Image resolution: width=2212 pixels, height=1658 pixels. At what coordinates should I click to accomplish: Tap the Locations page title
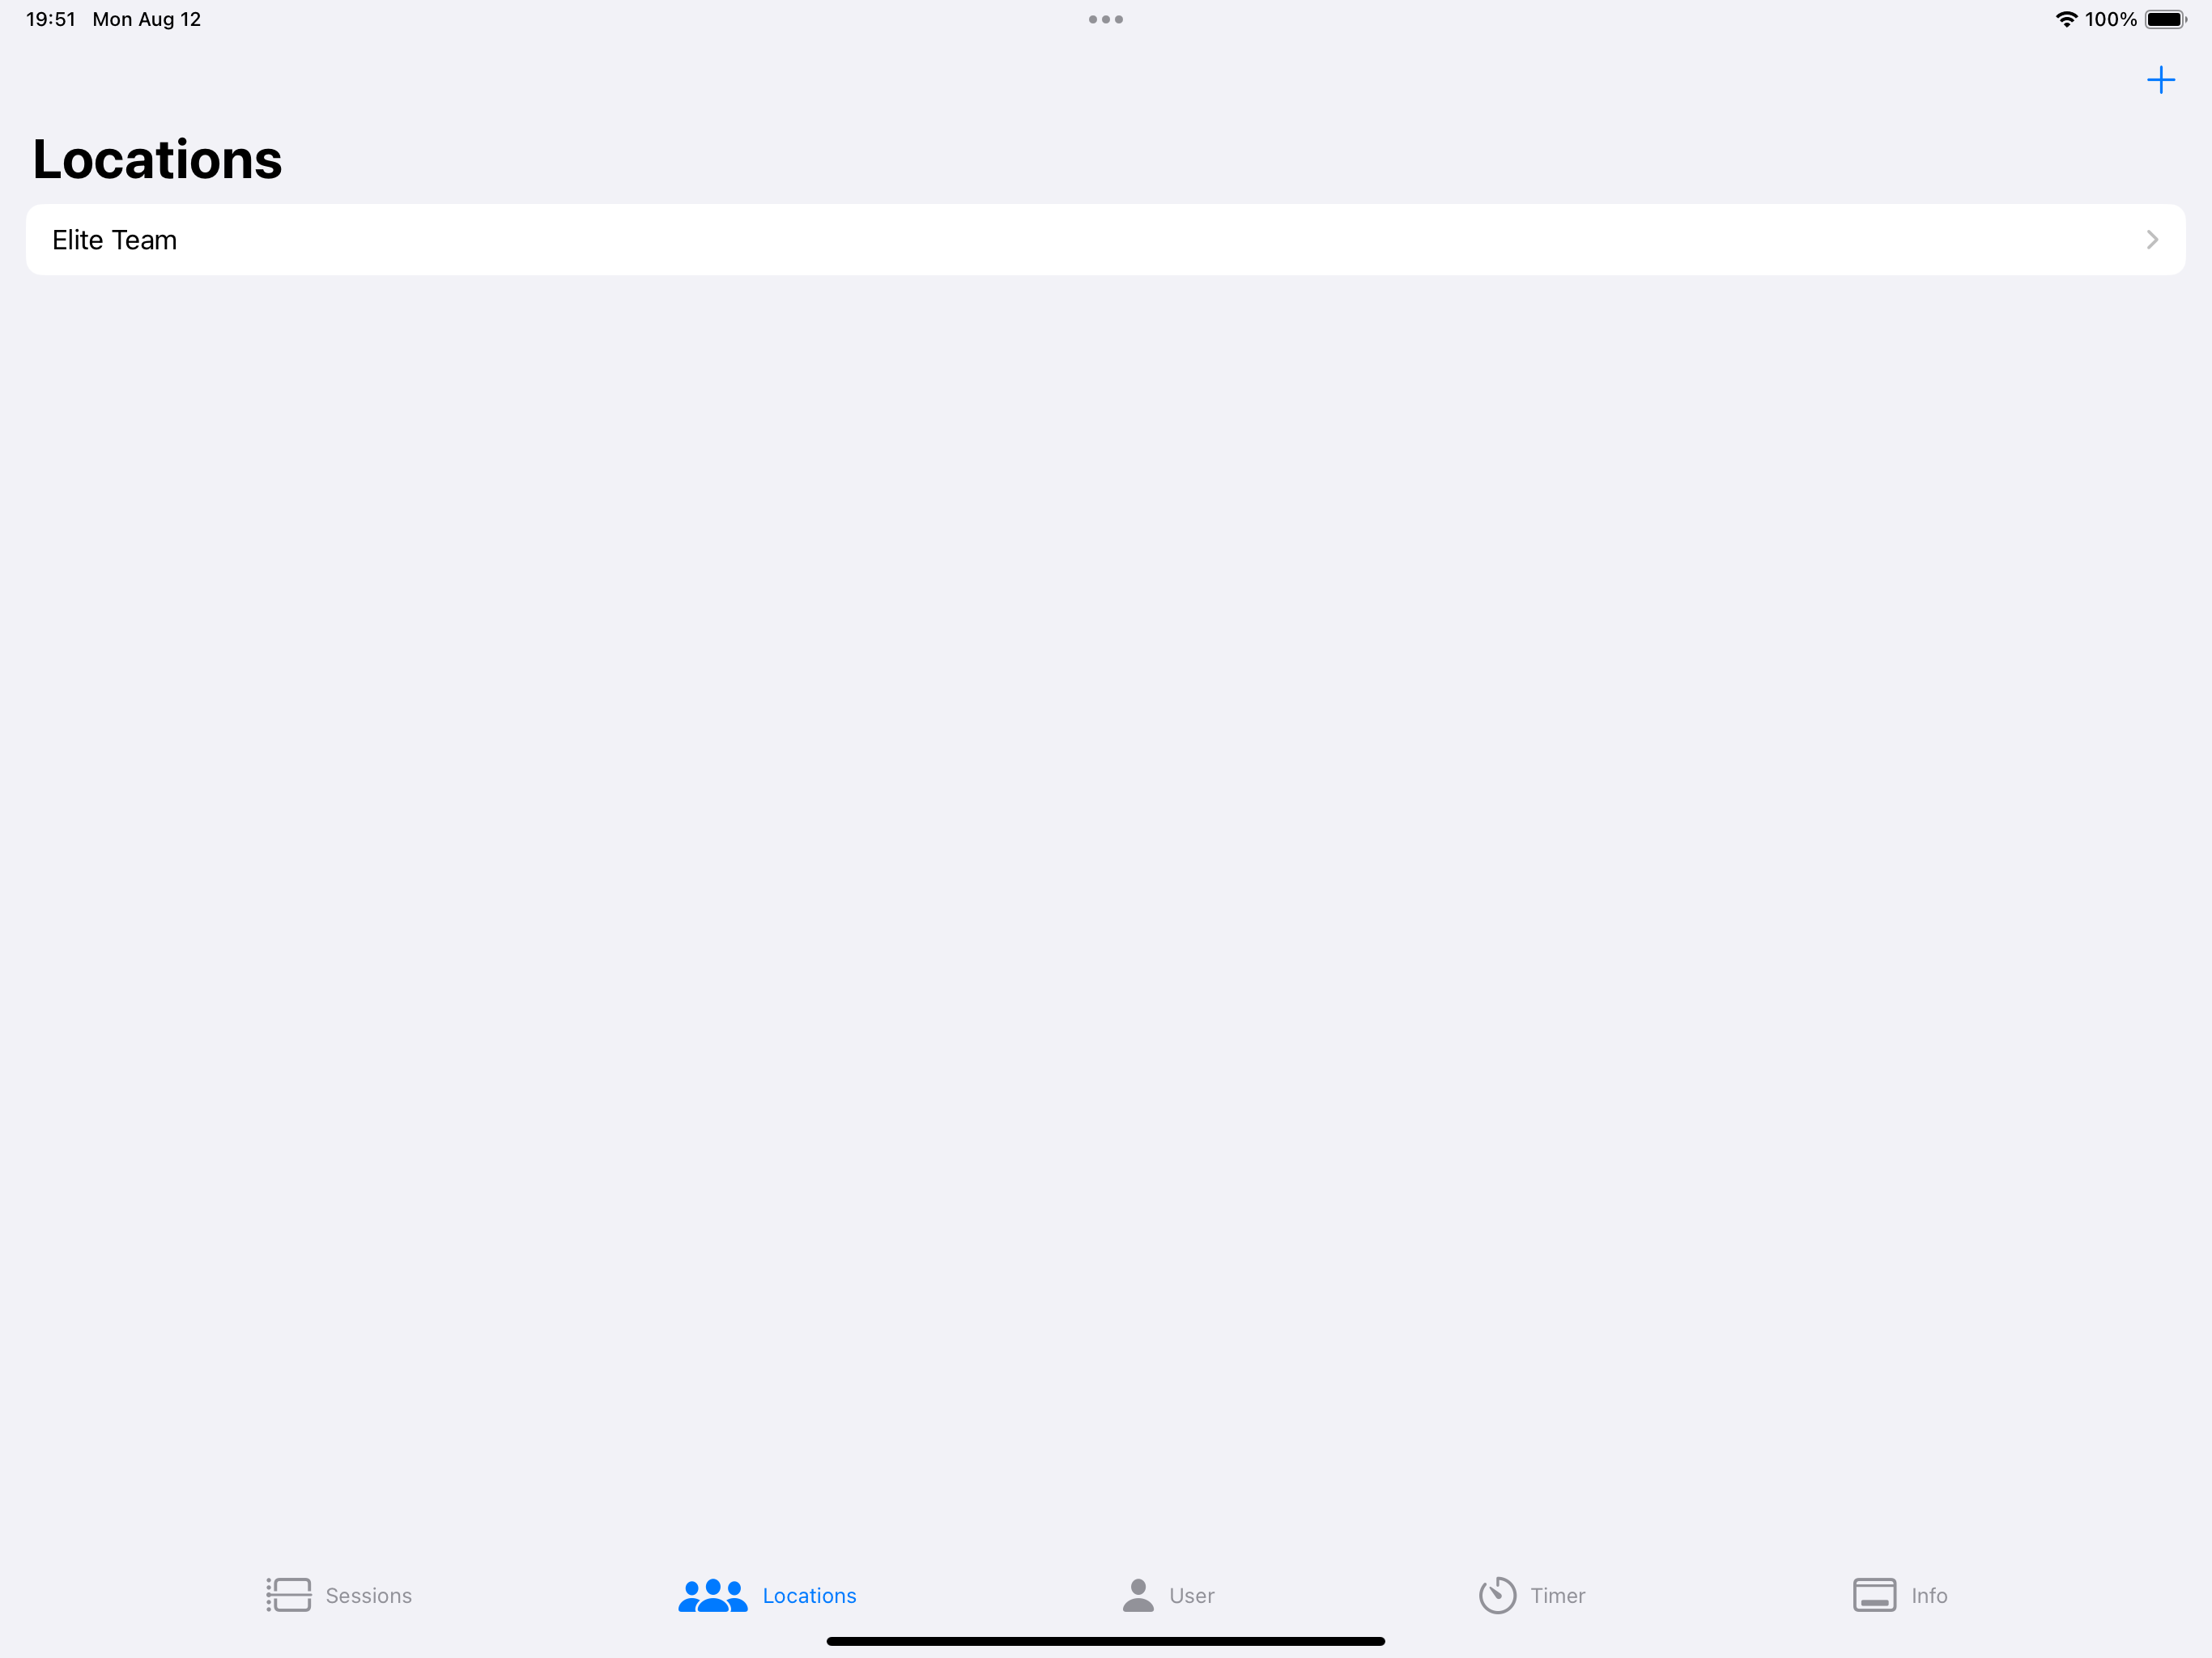tap(157, 160)
